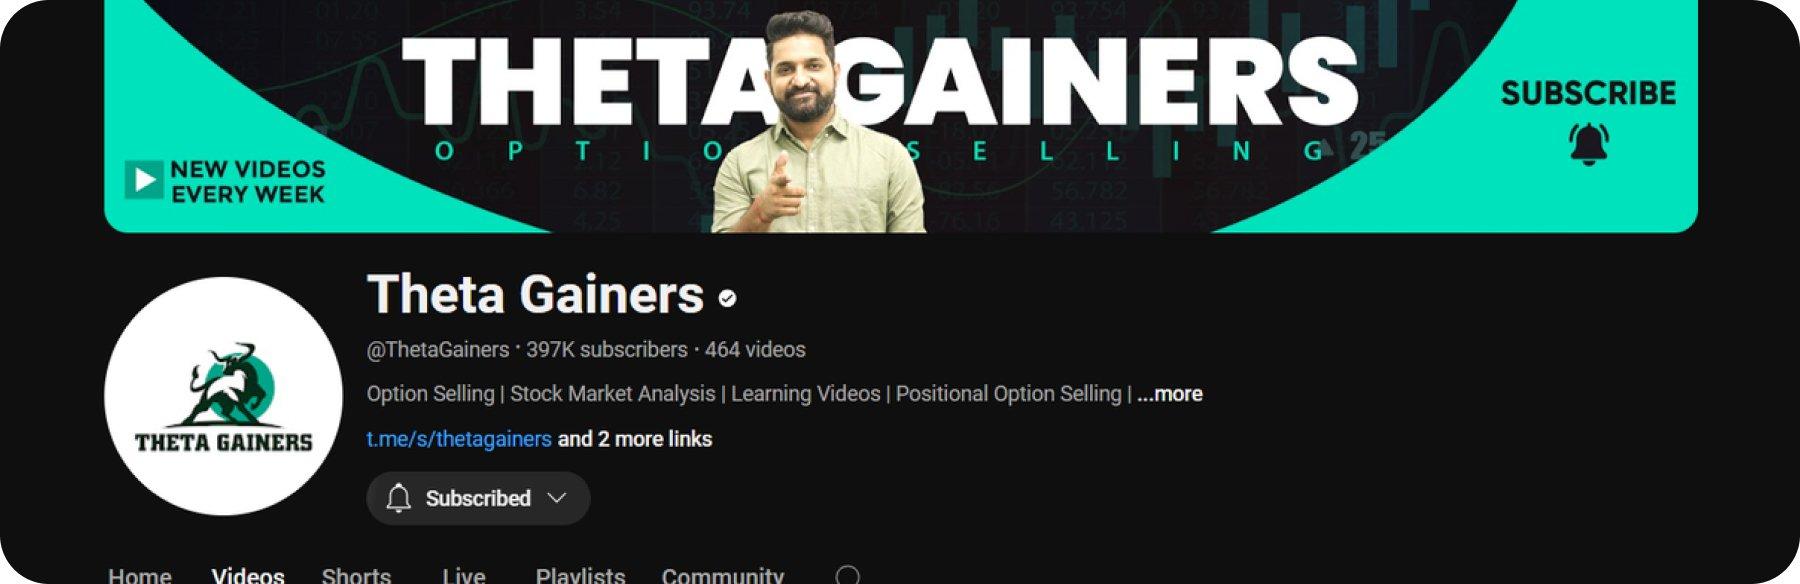
Task: Show the 'and 2 more links' list
Action: [x=635, y=439]
